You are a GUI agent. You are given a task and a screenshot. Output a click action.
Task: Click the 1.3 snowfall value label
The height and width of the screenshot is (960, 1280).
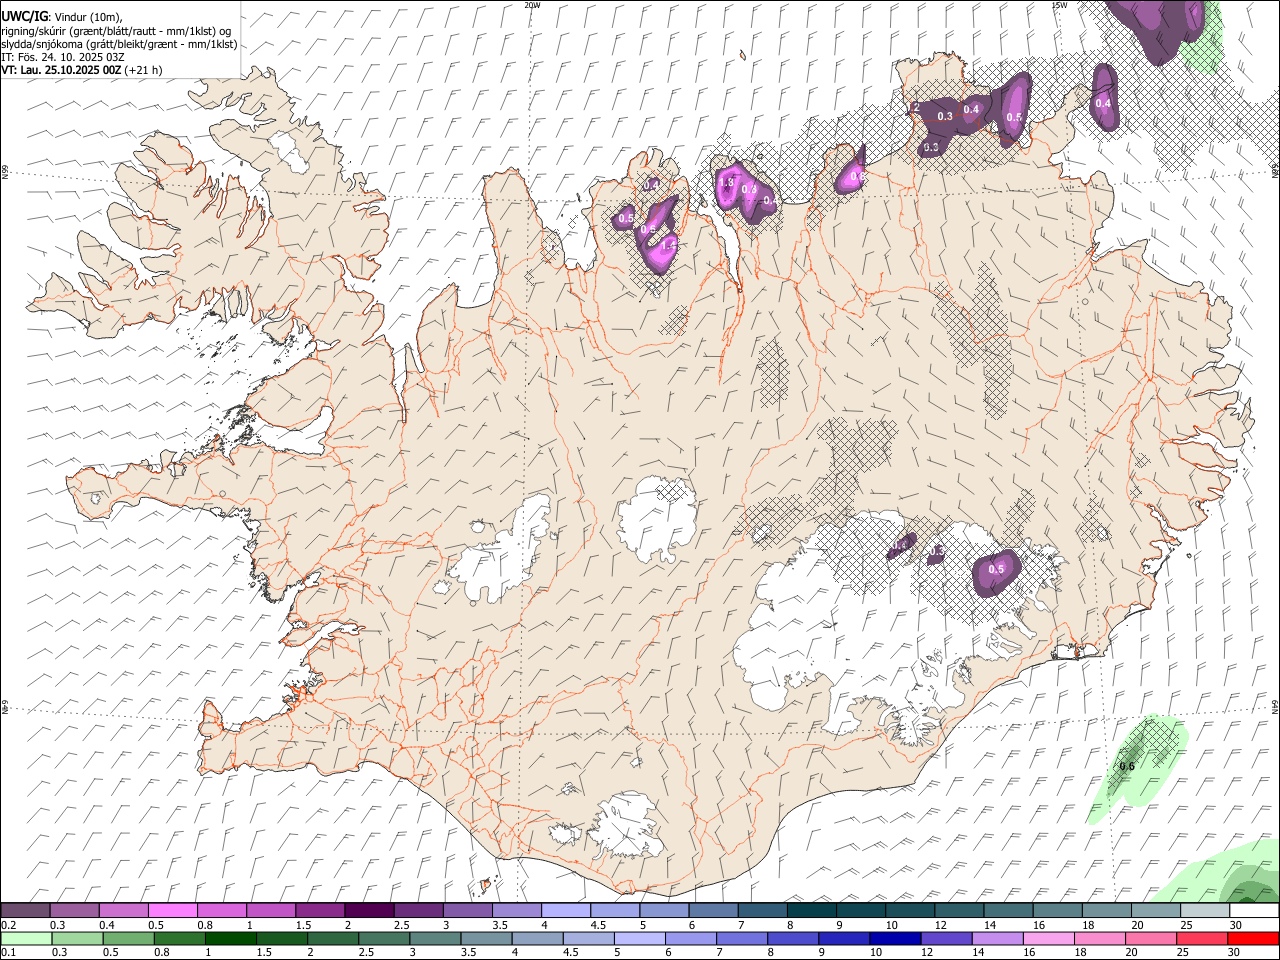[x=727, y=183]
